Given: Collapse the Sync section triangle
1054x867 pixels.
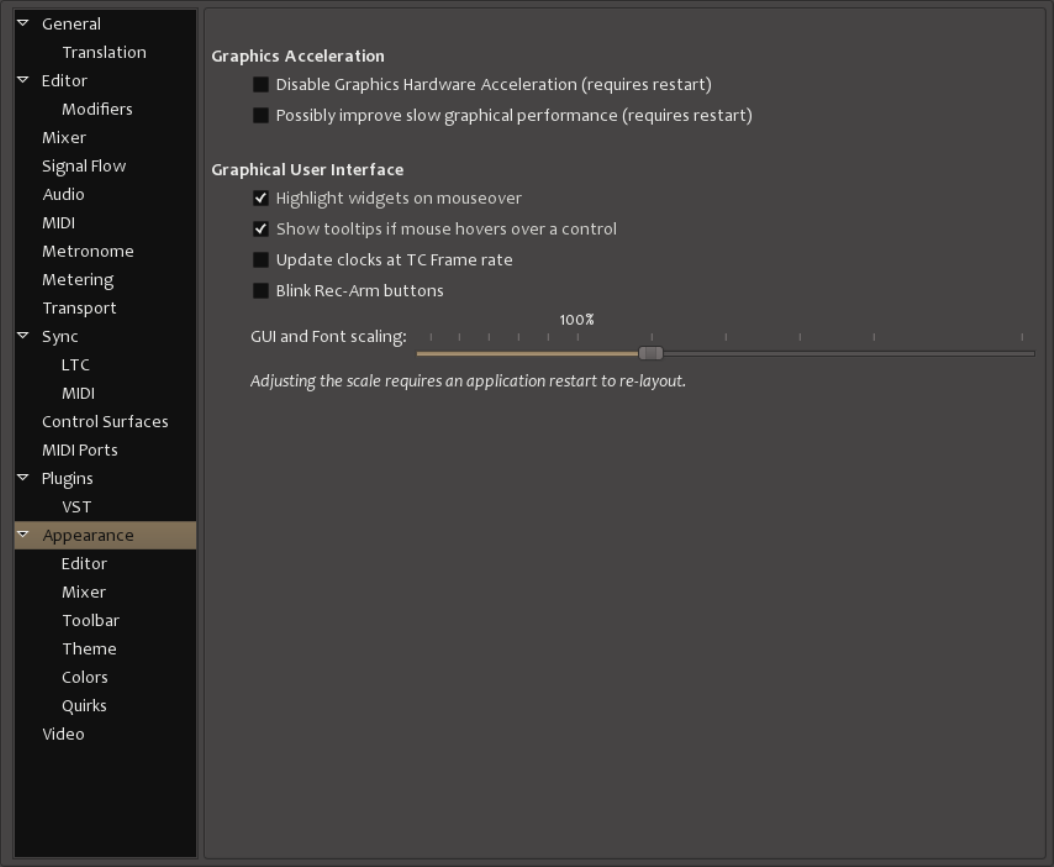Looking at the screenshot, I should point(23,336).
